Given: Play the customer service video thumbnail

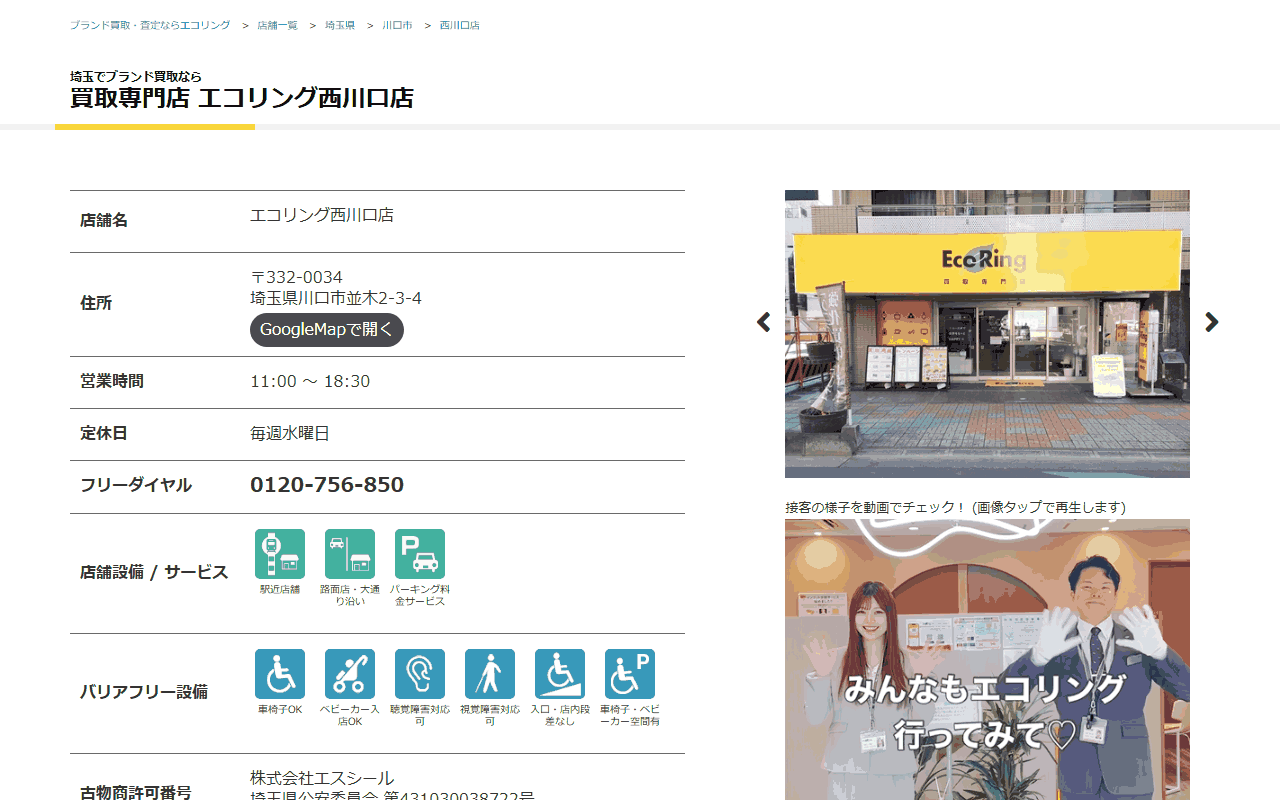Looking at the screenshot, I should pyautogui.click(x=987, y=659).
